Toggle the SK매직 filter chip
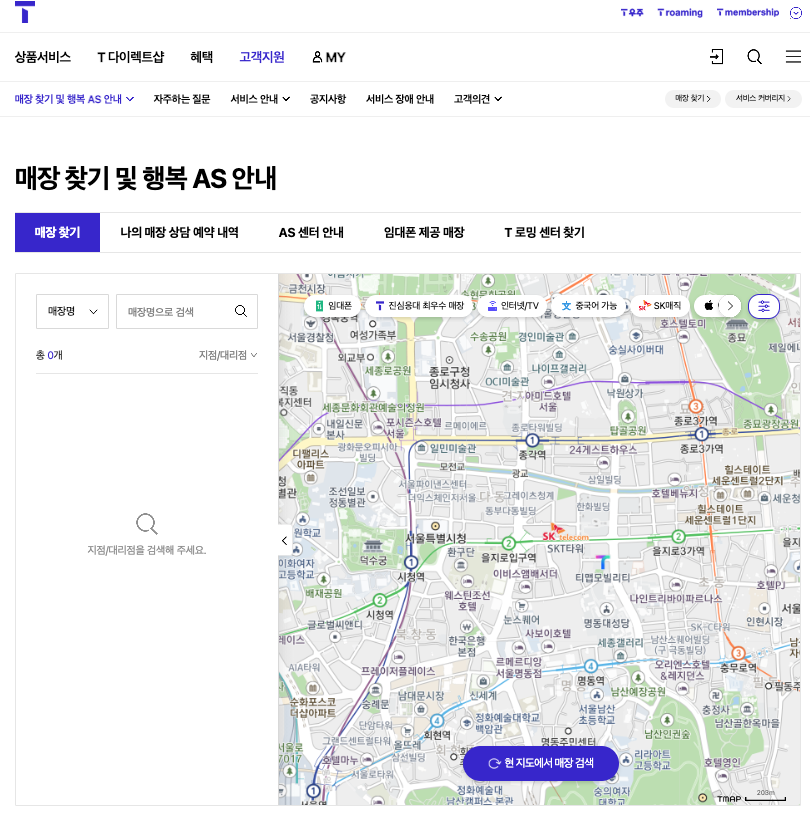 [660, 306]
